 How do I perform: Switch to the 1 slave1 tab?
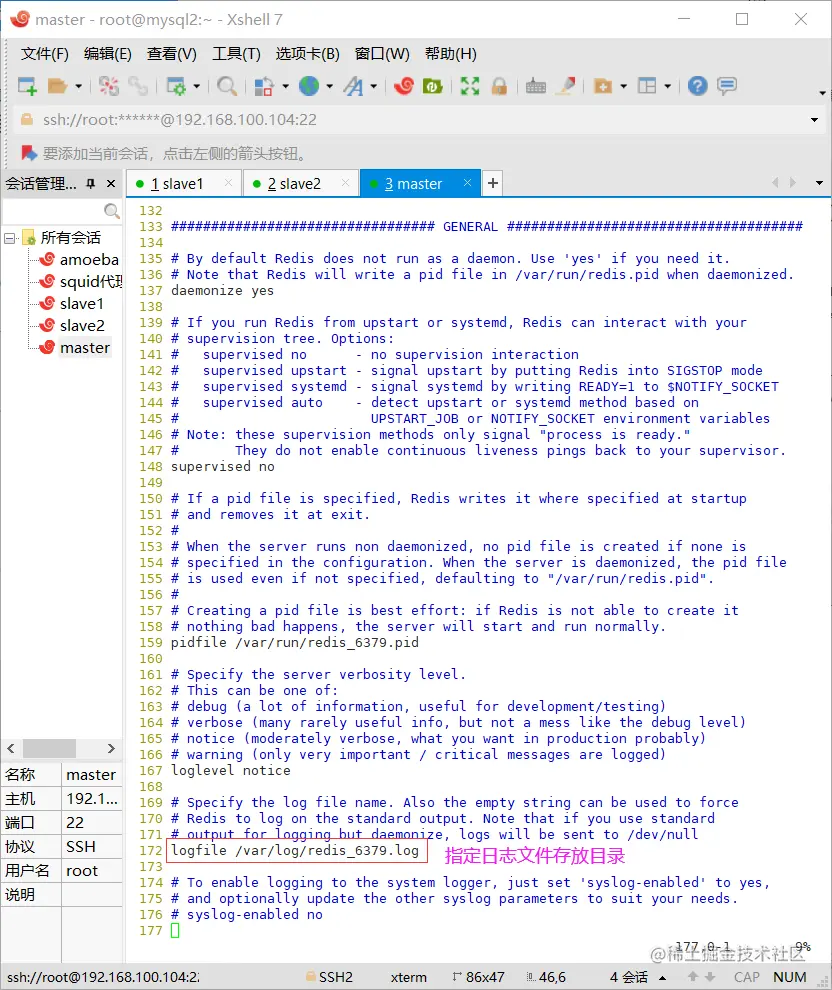(x=184, y=184)
